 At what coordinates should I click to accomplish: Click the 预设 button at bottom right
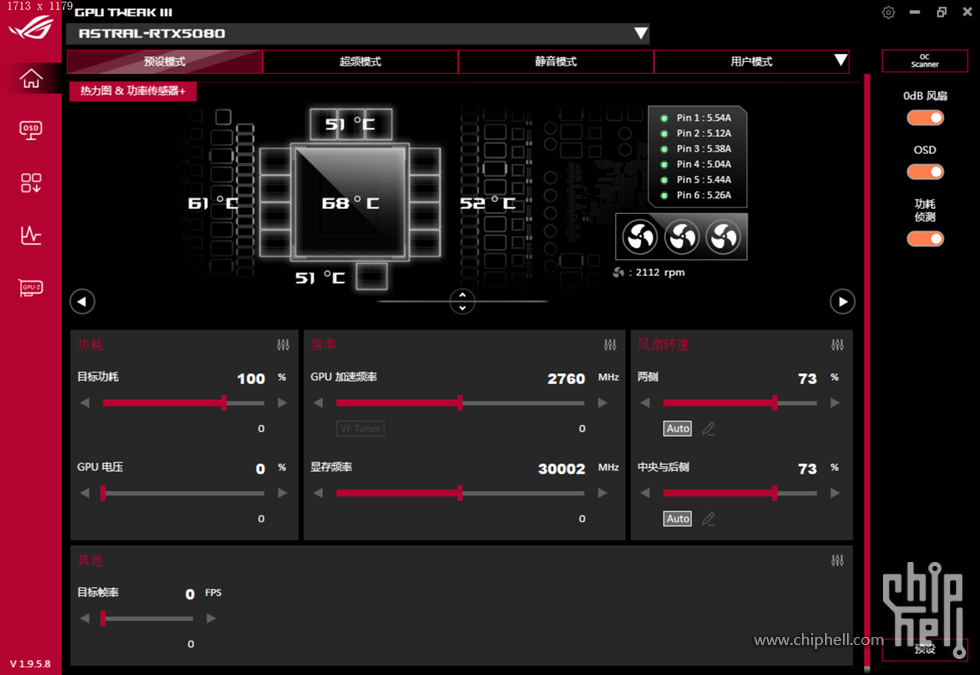[925, 649]
